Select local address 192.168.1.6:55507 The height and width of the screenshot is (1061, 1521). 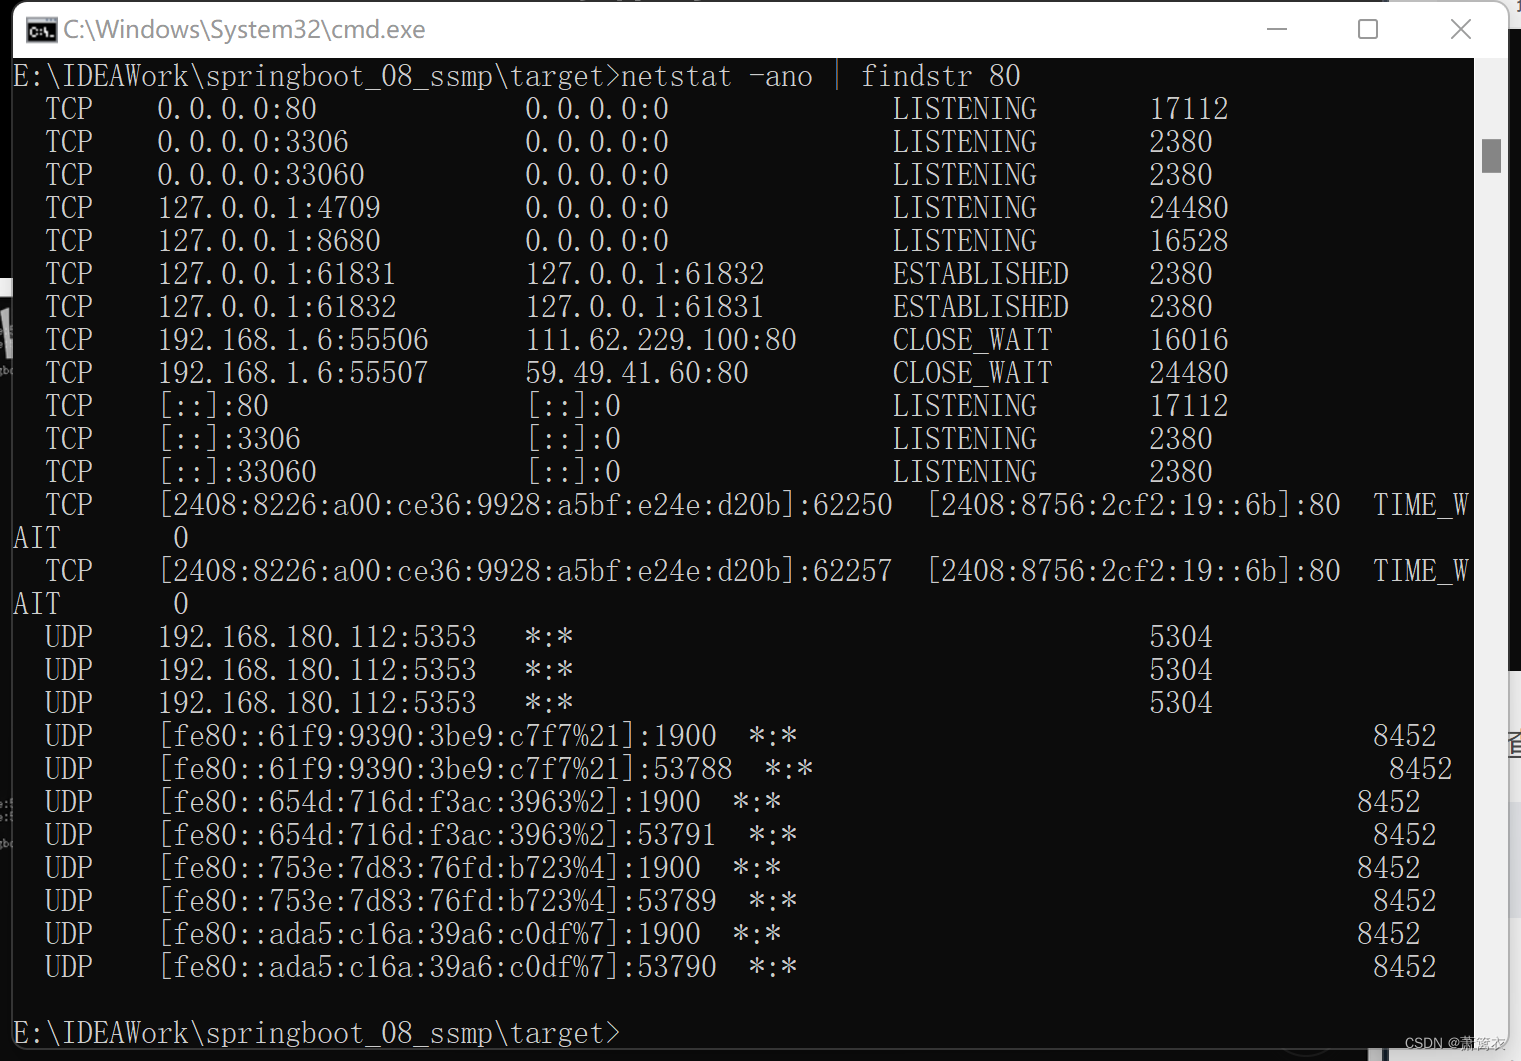(x=293, y=373)
